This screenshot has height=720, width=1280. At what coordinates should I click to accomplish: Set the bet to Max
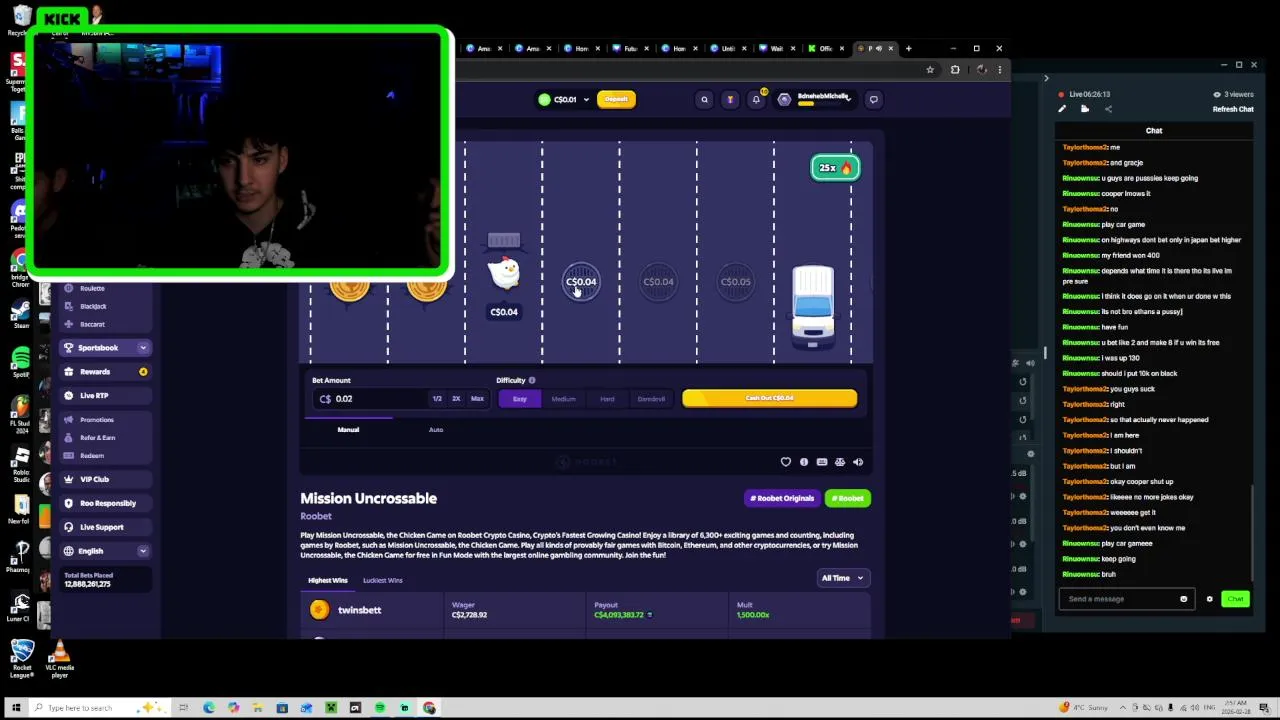click(477, 399)
